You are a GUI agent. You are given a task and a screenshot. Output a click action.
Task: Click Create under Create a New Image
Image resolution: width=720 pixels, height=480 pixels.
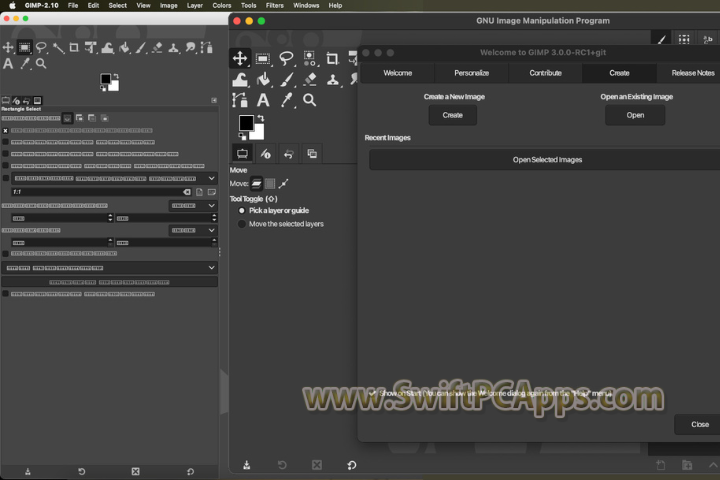(x=453, y=115)
